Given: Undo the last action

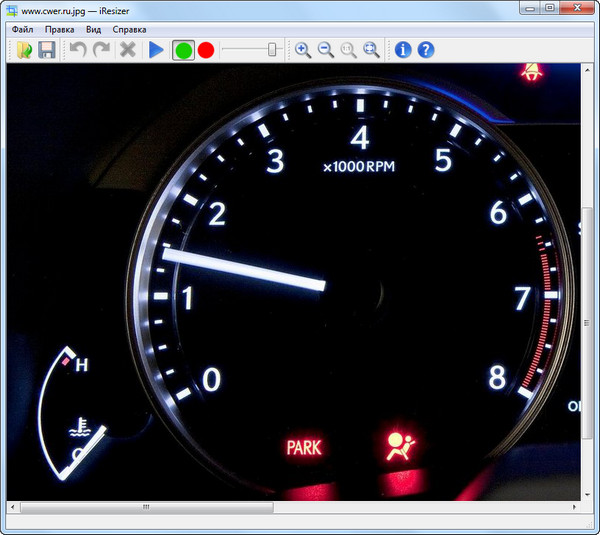Looking at the screenshot, I should (x=78, y=50).
